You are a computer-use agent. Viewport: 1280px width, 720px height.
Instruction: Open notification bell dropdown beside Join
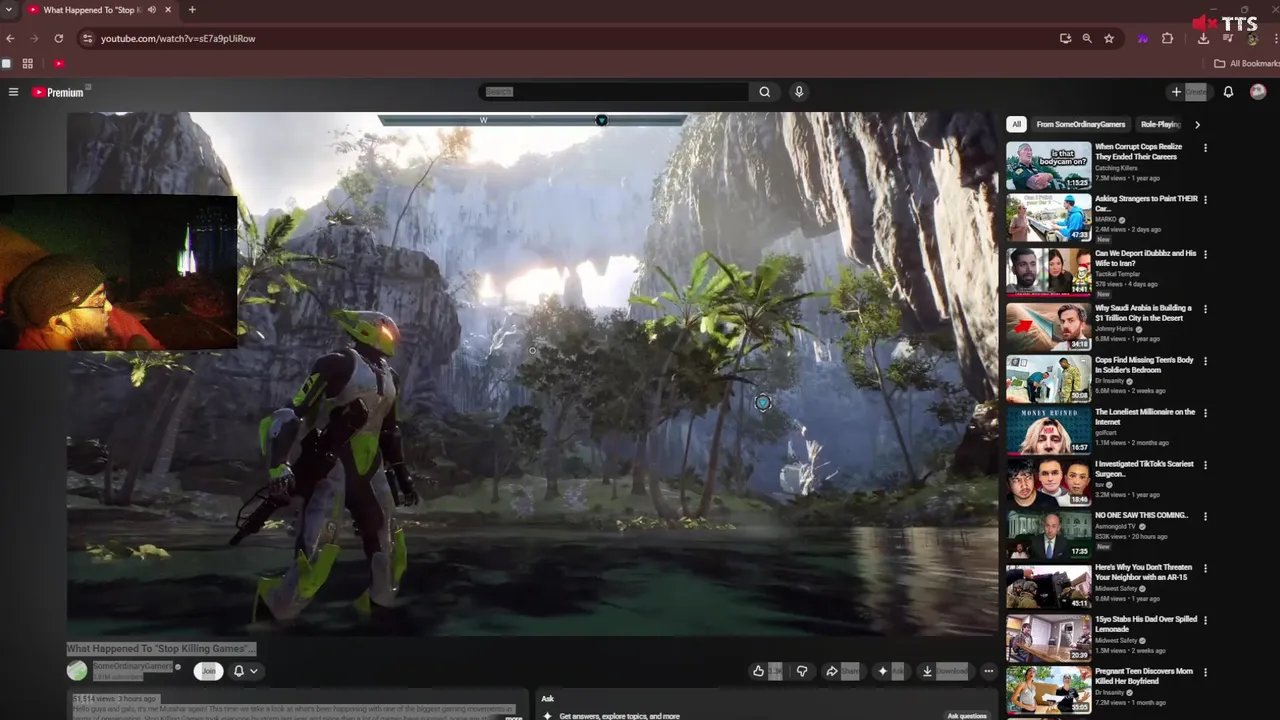(245, 671)
